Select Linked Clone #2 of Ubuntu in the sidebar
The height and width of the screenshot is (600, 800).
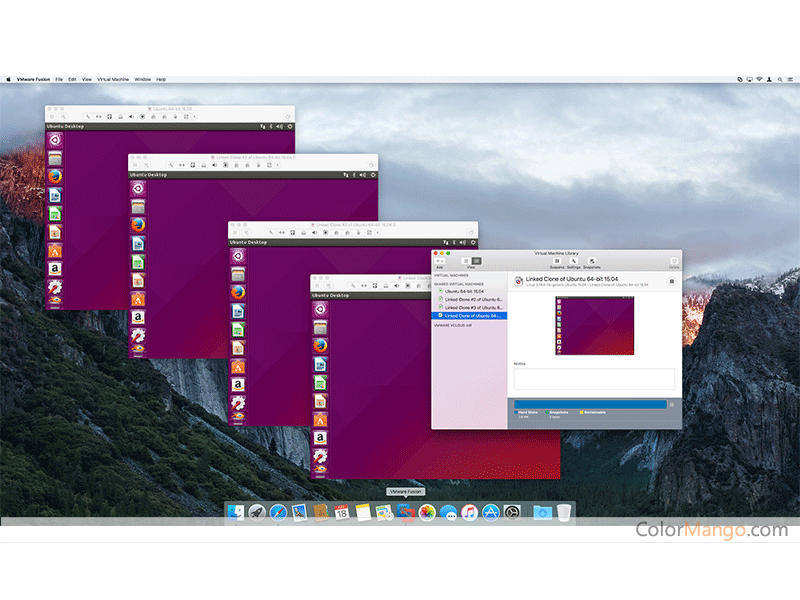point(469,299)
